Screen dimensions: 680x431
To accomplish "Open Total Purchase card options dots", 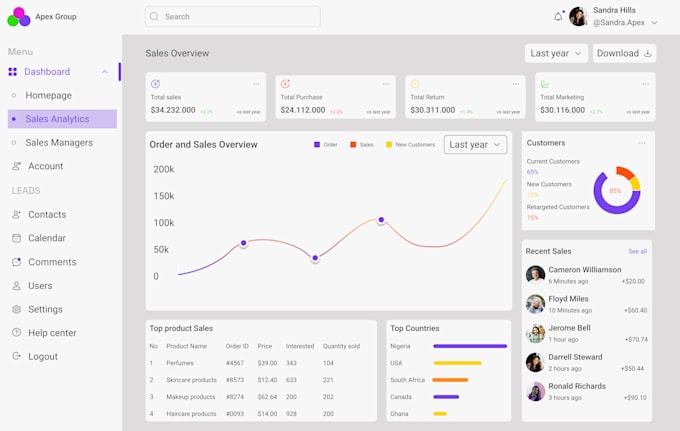I will [386, 84].
